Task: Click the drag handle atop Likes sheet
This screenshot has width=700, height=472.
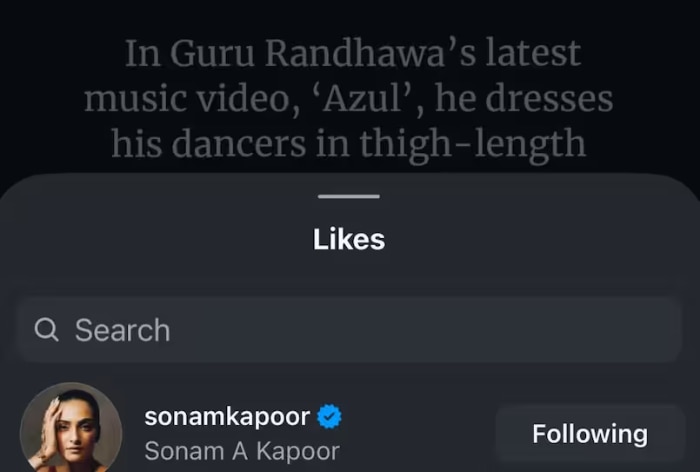Action: tap(349, 196)
